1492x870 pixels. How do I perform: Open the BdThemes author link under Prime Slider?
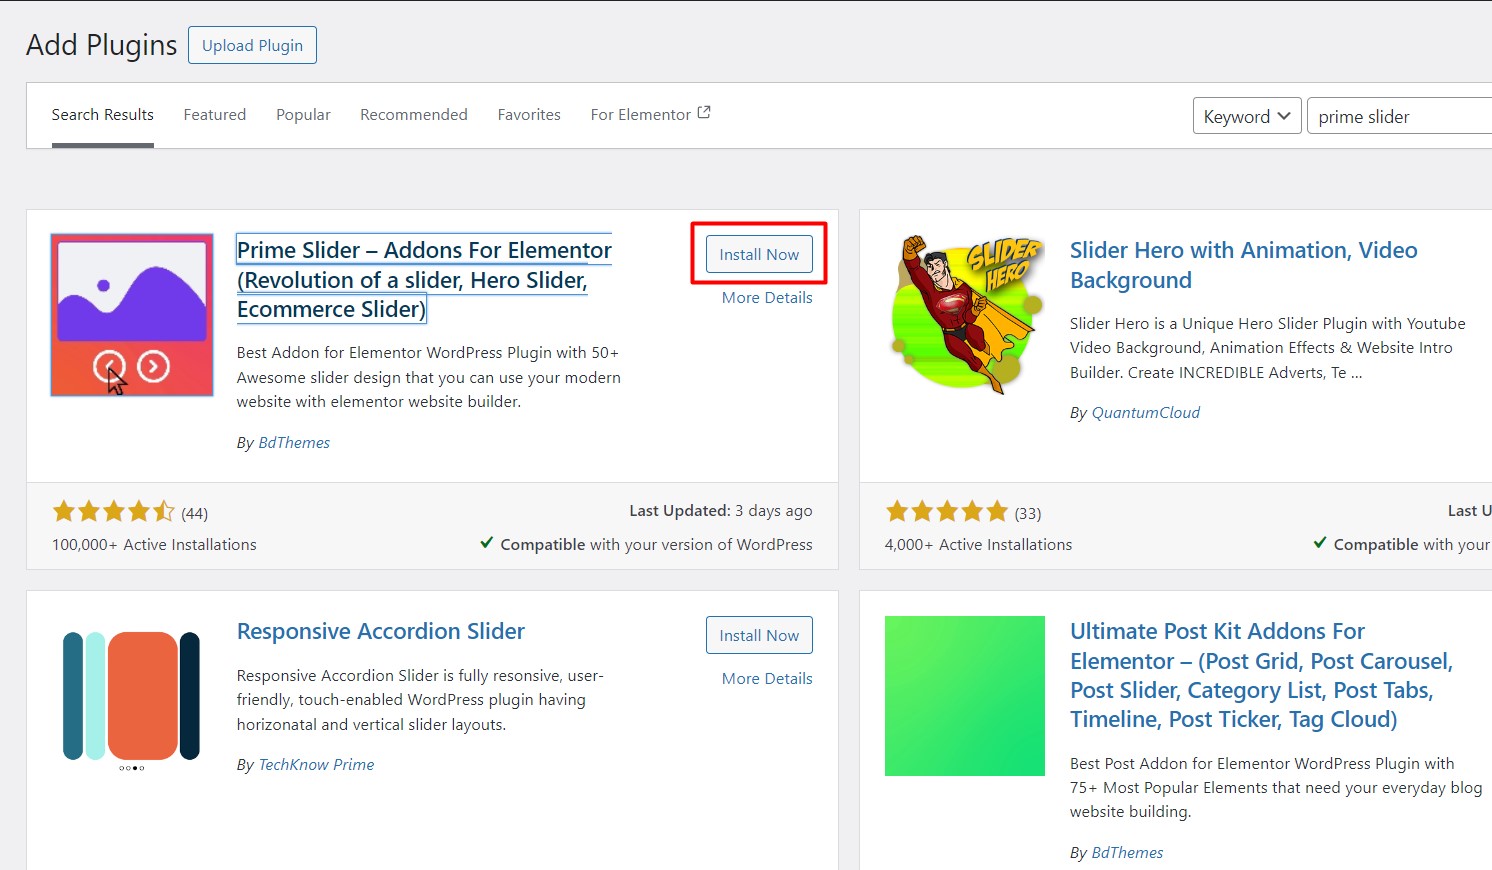(x=294, y=442)
